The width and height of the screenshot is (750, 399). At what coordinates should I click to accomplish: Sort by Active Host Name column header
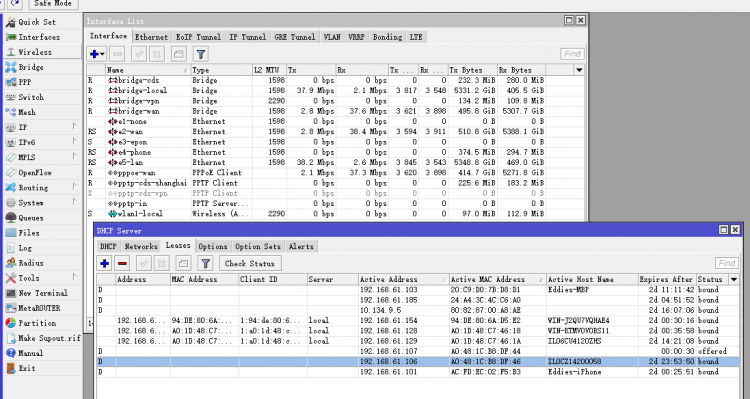coord(592,279)
